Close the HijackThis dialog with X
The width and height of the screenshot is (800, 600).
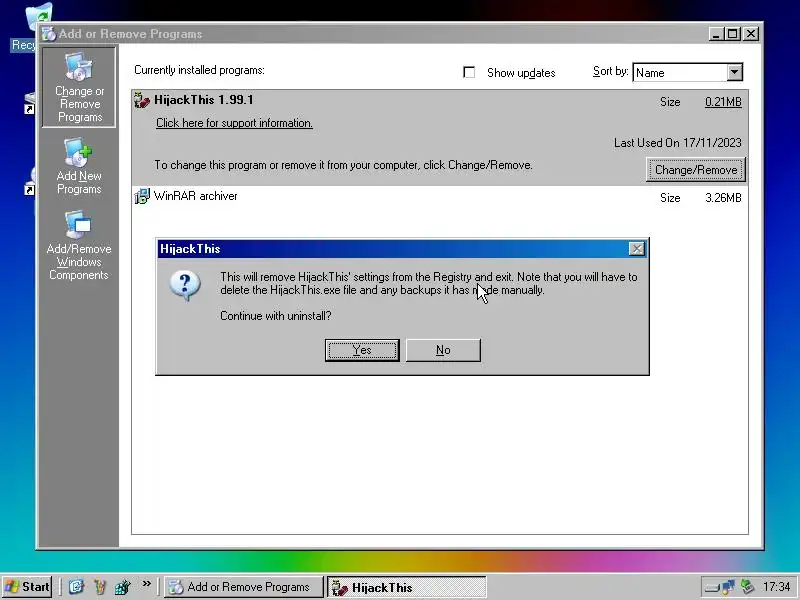[x=636, y=248]
